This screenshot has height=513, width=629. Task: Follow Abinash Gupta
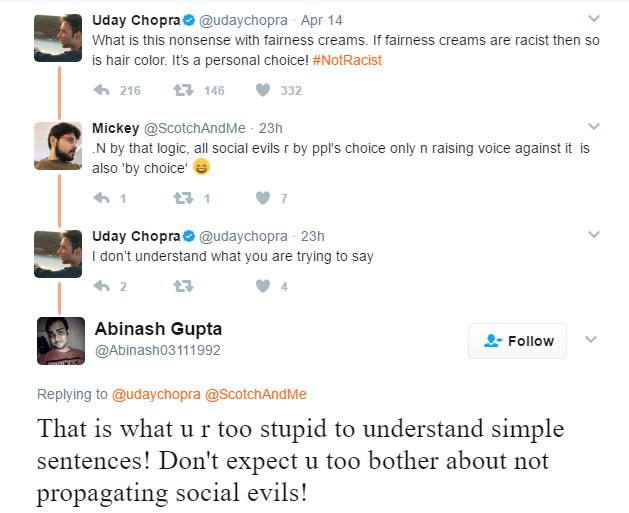517,341
